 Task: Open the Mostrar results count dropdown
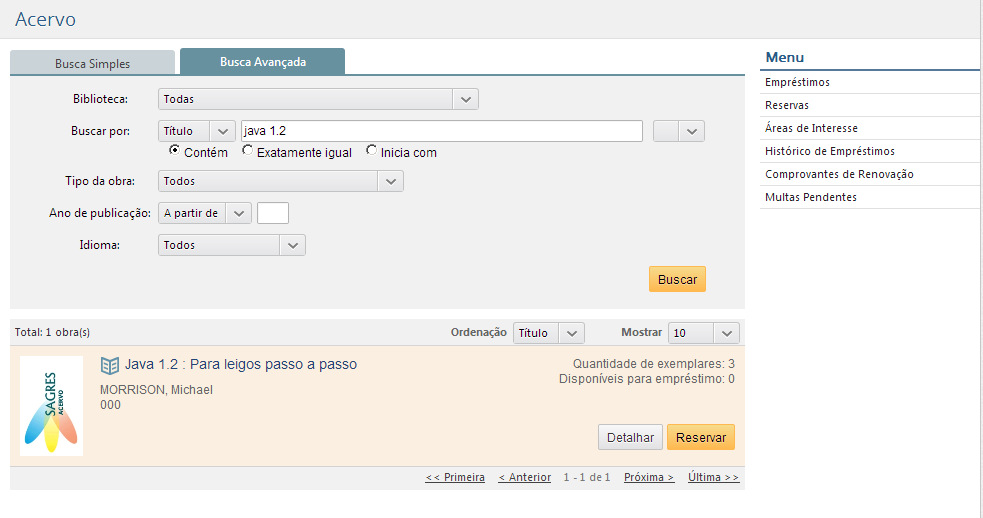704,333
